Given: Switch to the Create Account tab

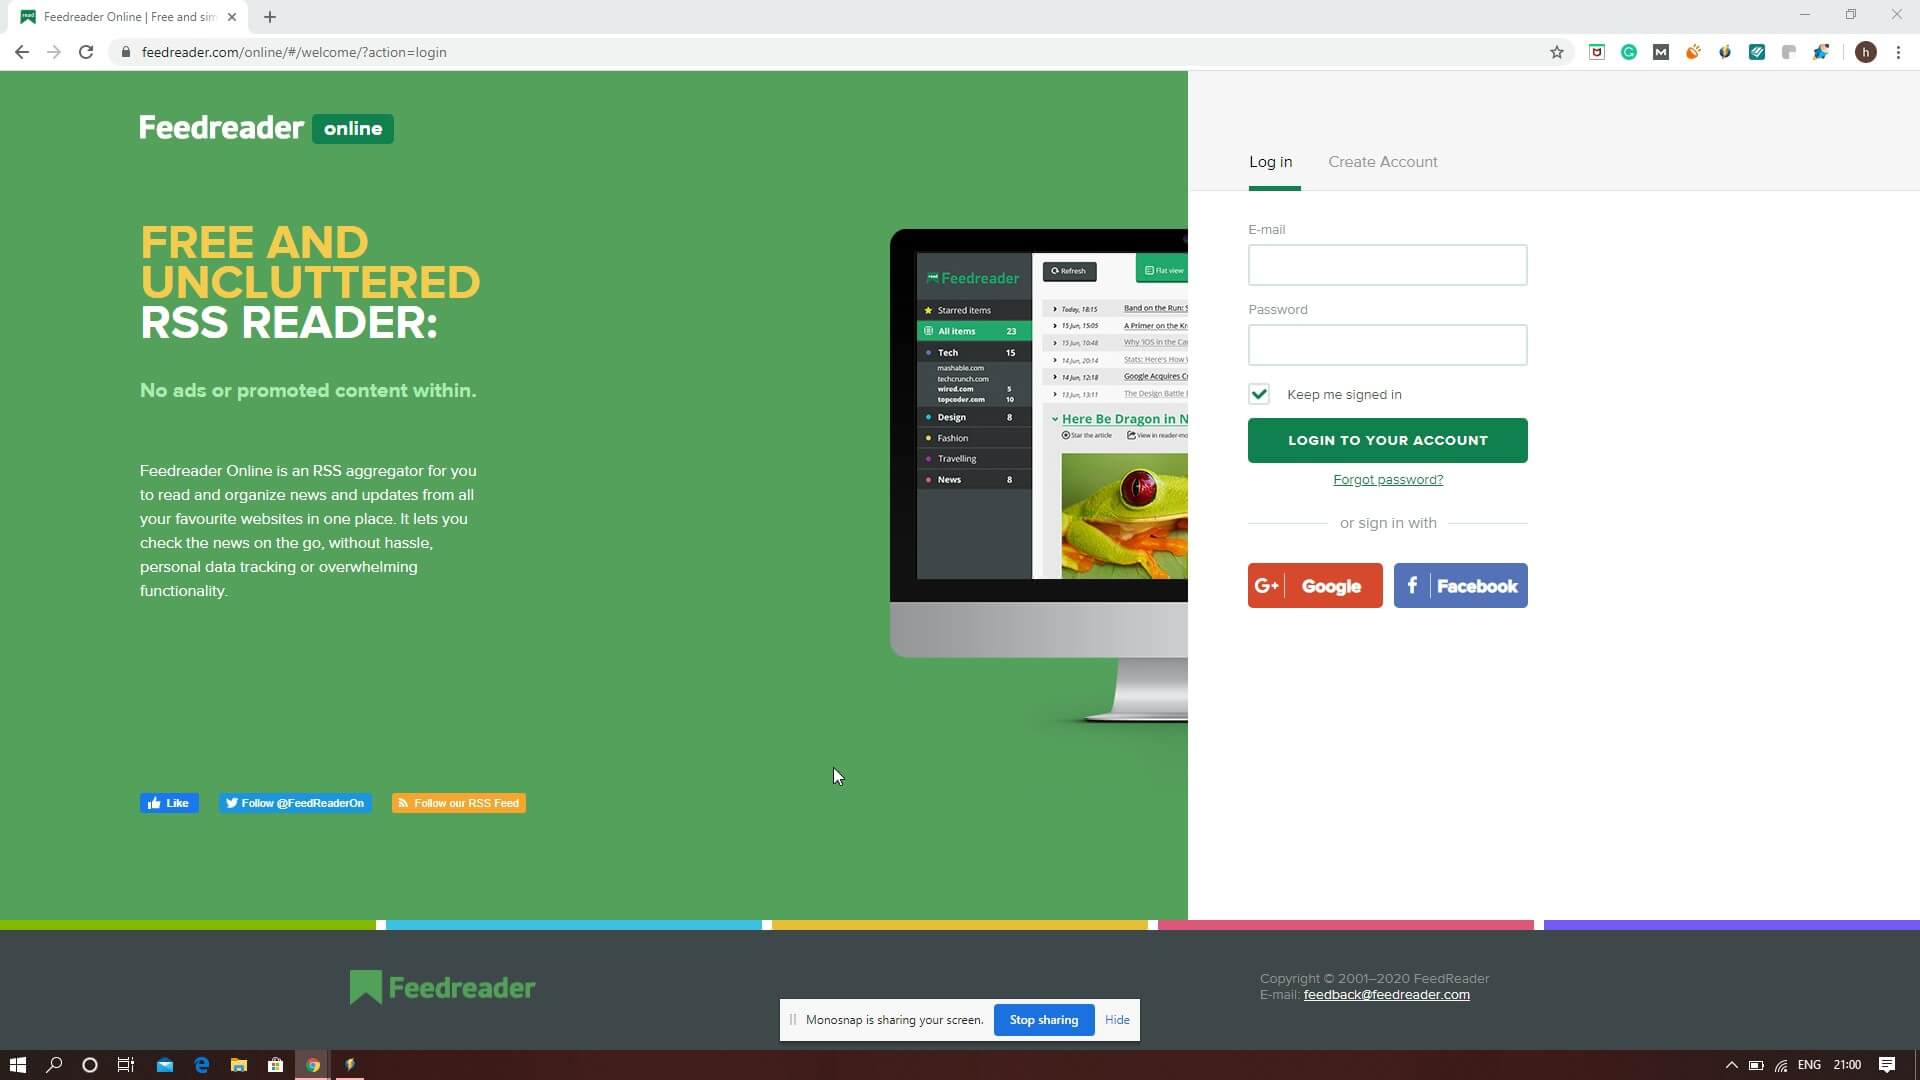Looking at the screenshot, I should pyautogui.click(x=1382, y=161).
